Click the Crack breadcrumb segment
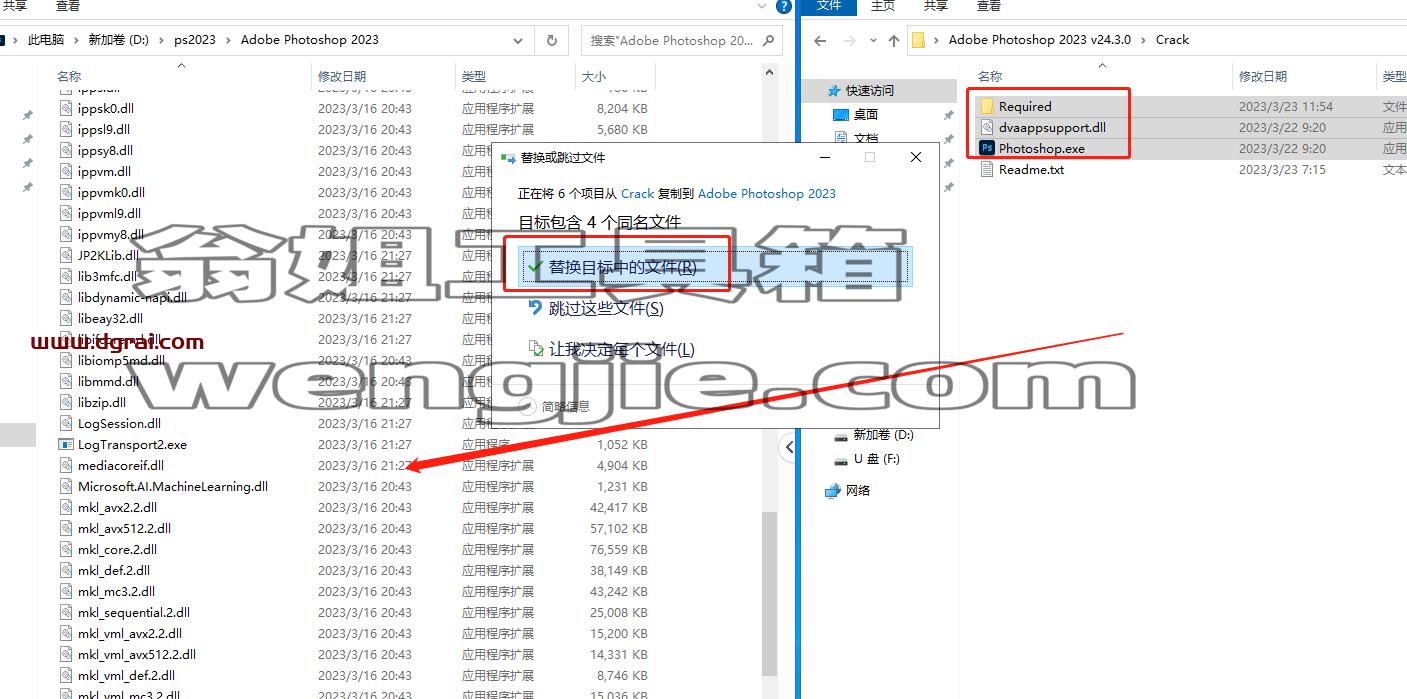 (x=1172, y=40)
